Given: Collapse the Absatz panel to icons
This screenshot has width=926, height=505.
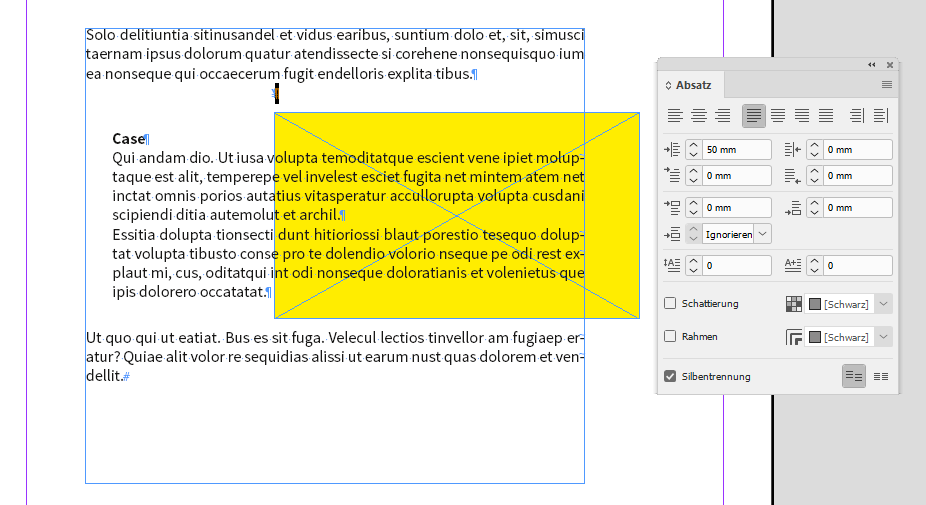Looking at the screenshot, I should (x=872, y=65).
